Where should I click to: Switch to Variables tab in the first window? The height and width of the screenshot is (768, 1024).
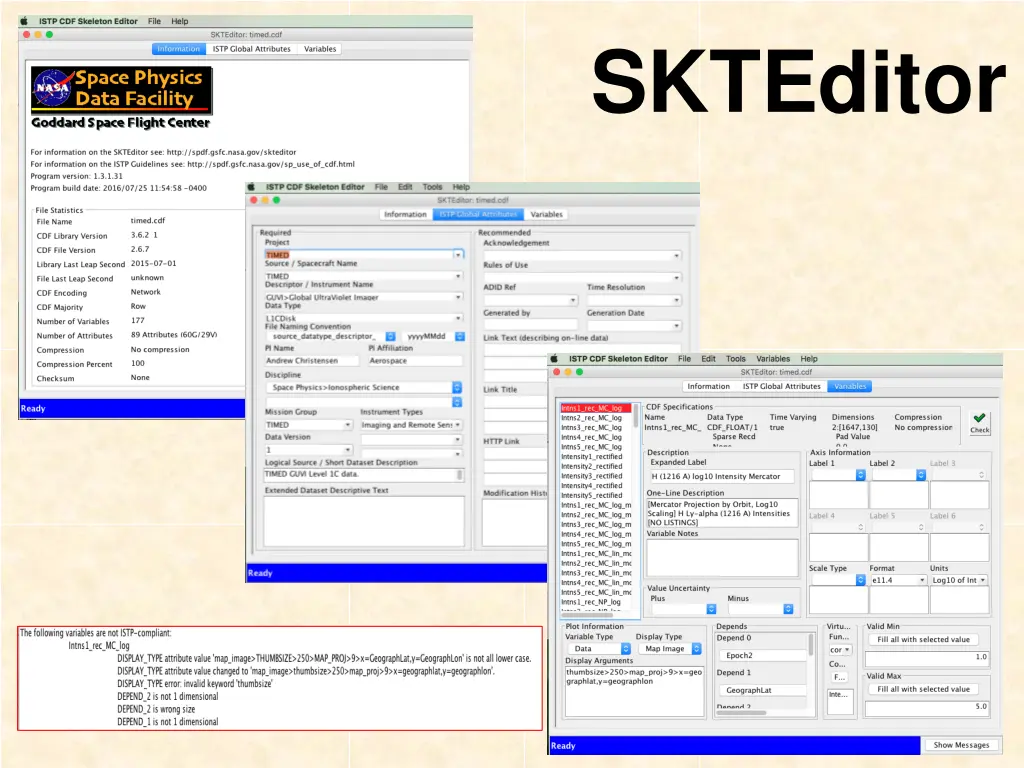click(x=320, y=49)
